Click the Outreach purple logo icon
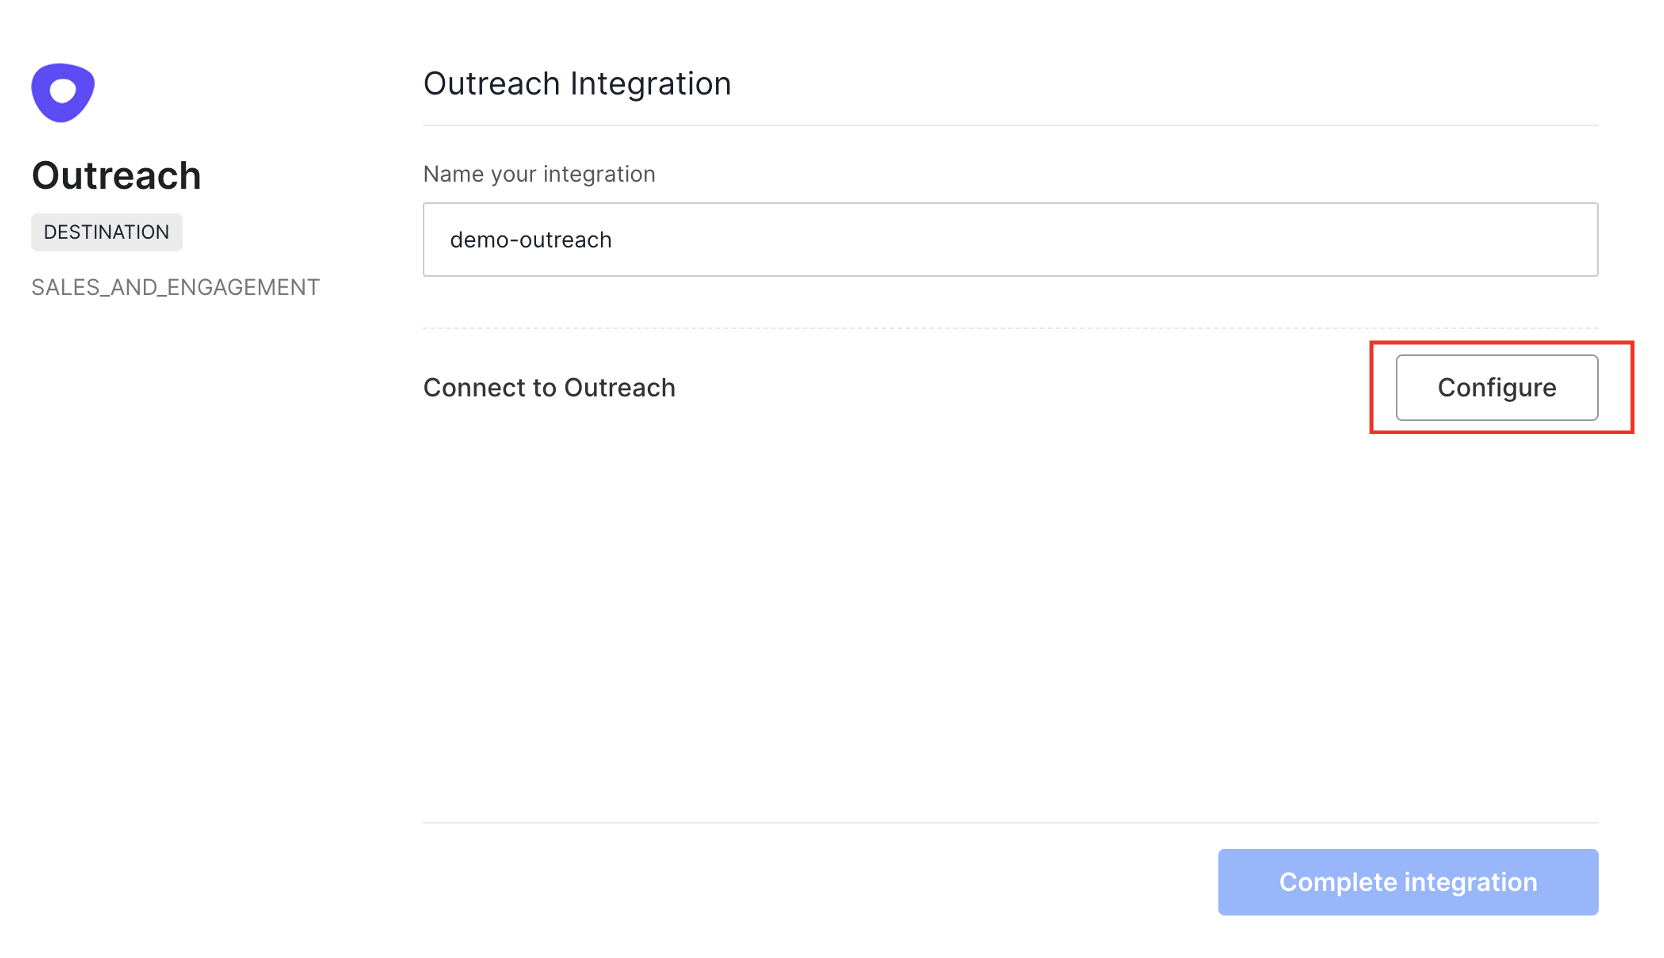The image size is (1664, 958). tap(63, 93)
